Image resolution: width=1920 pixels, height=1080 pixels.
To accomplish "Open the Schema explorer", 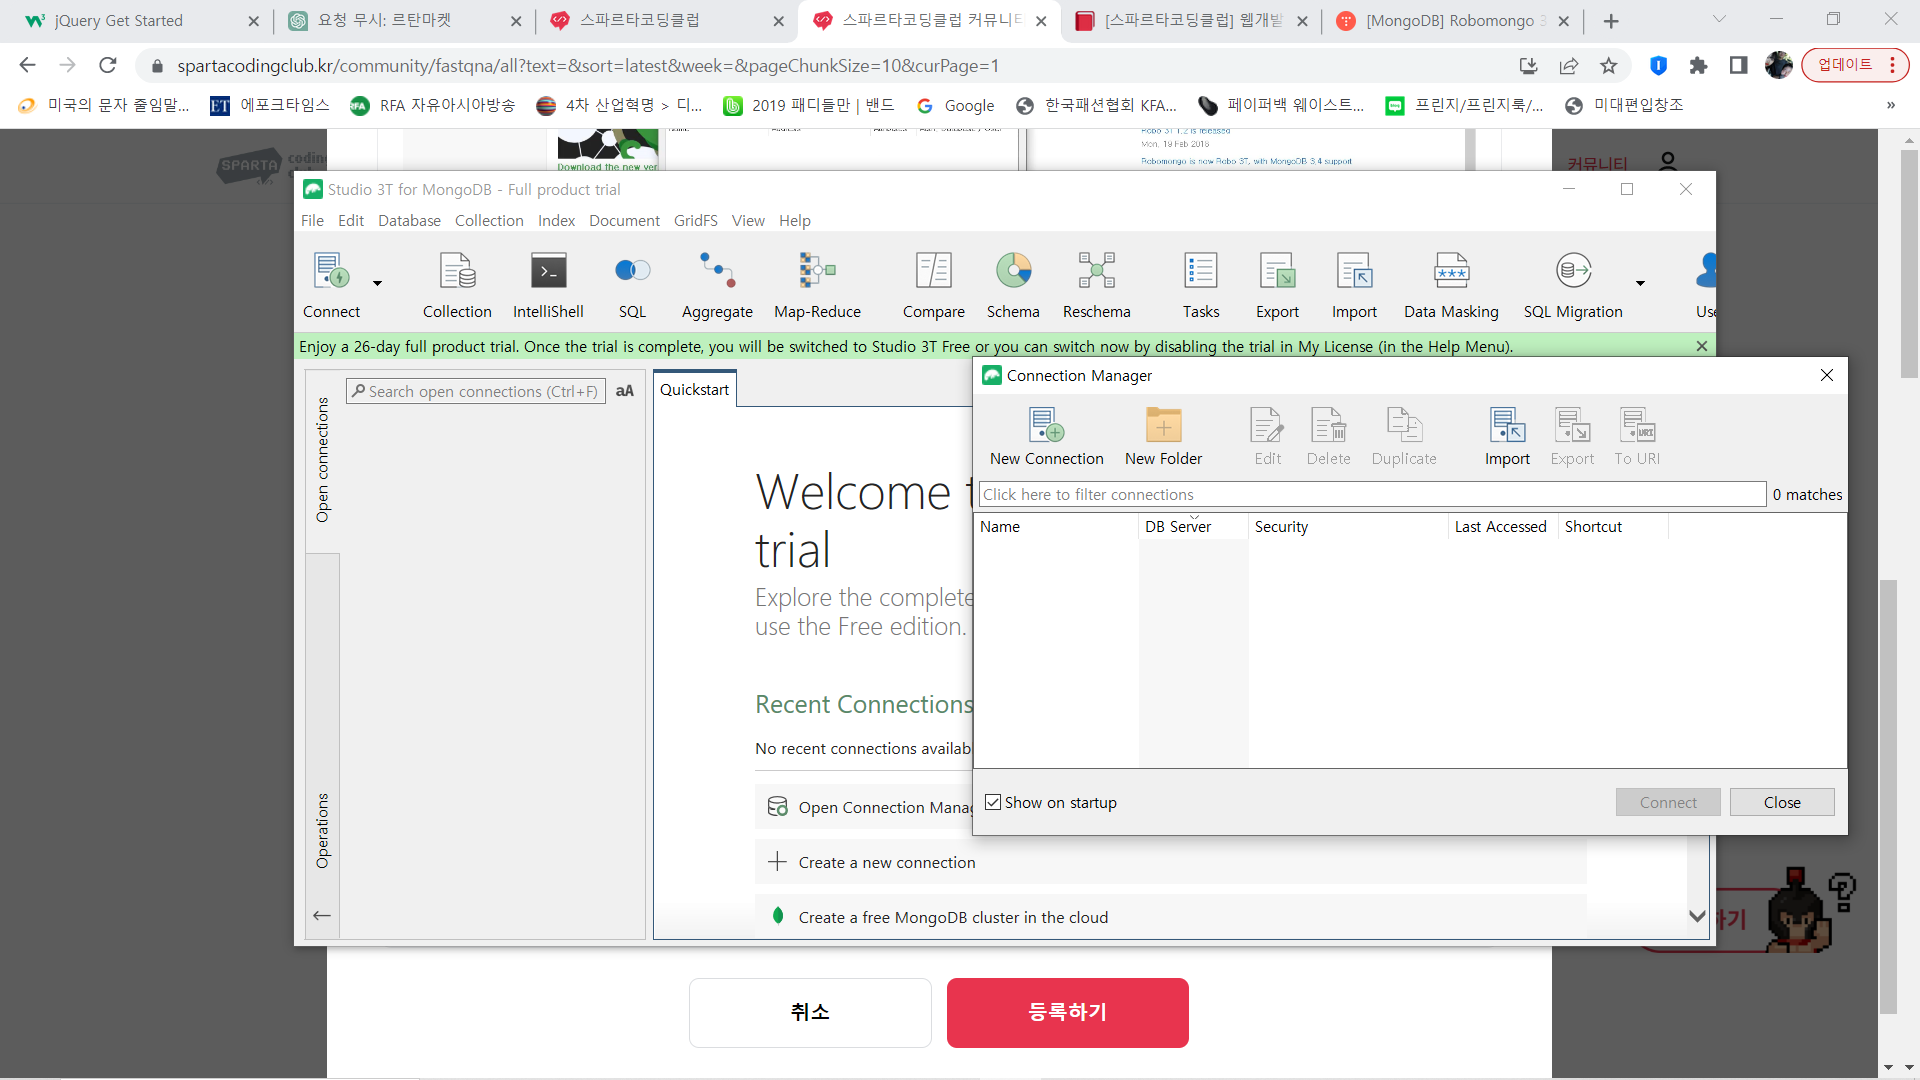I will coord(1013,285).
